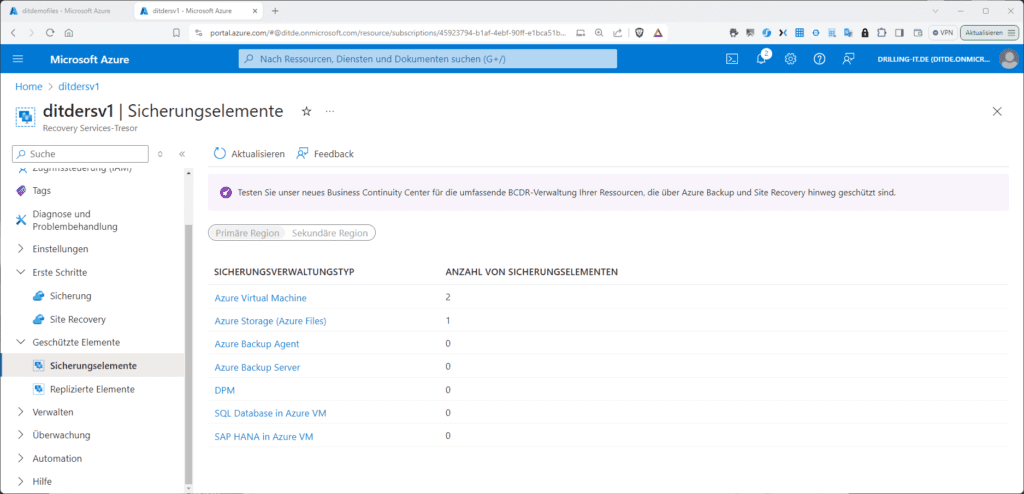Image resolution: width=1024 pixels, height=494 pixels.
Task: Click the sidebar vertical scrollbar
Action: pyautogui.click(x=189, y=353)
